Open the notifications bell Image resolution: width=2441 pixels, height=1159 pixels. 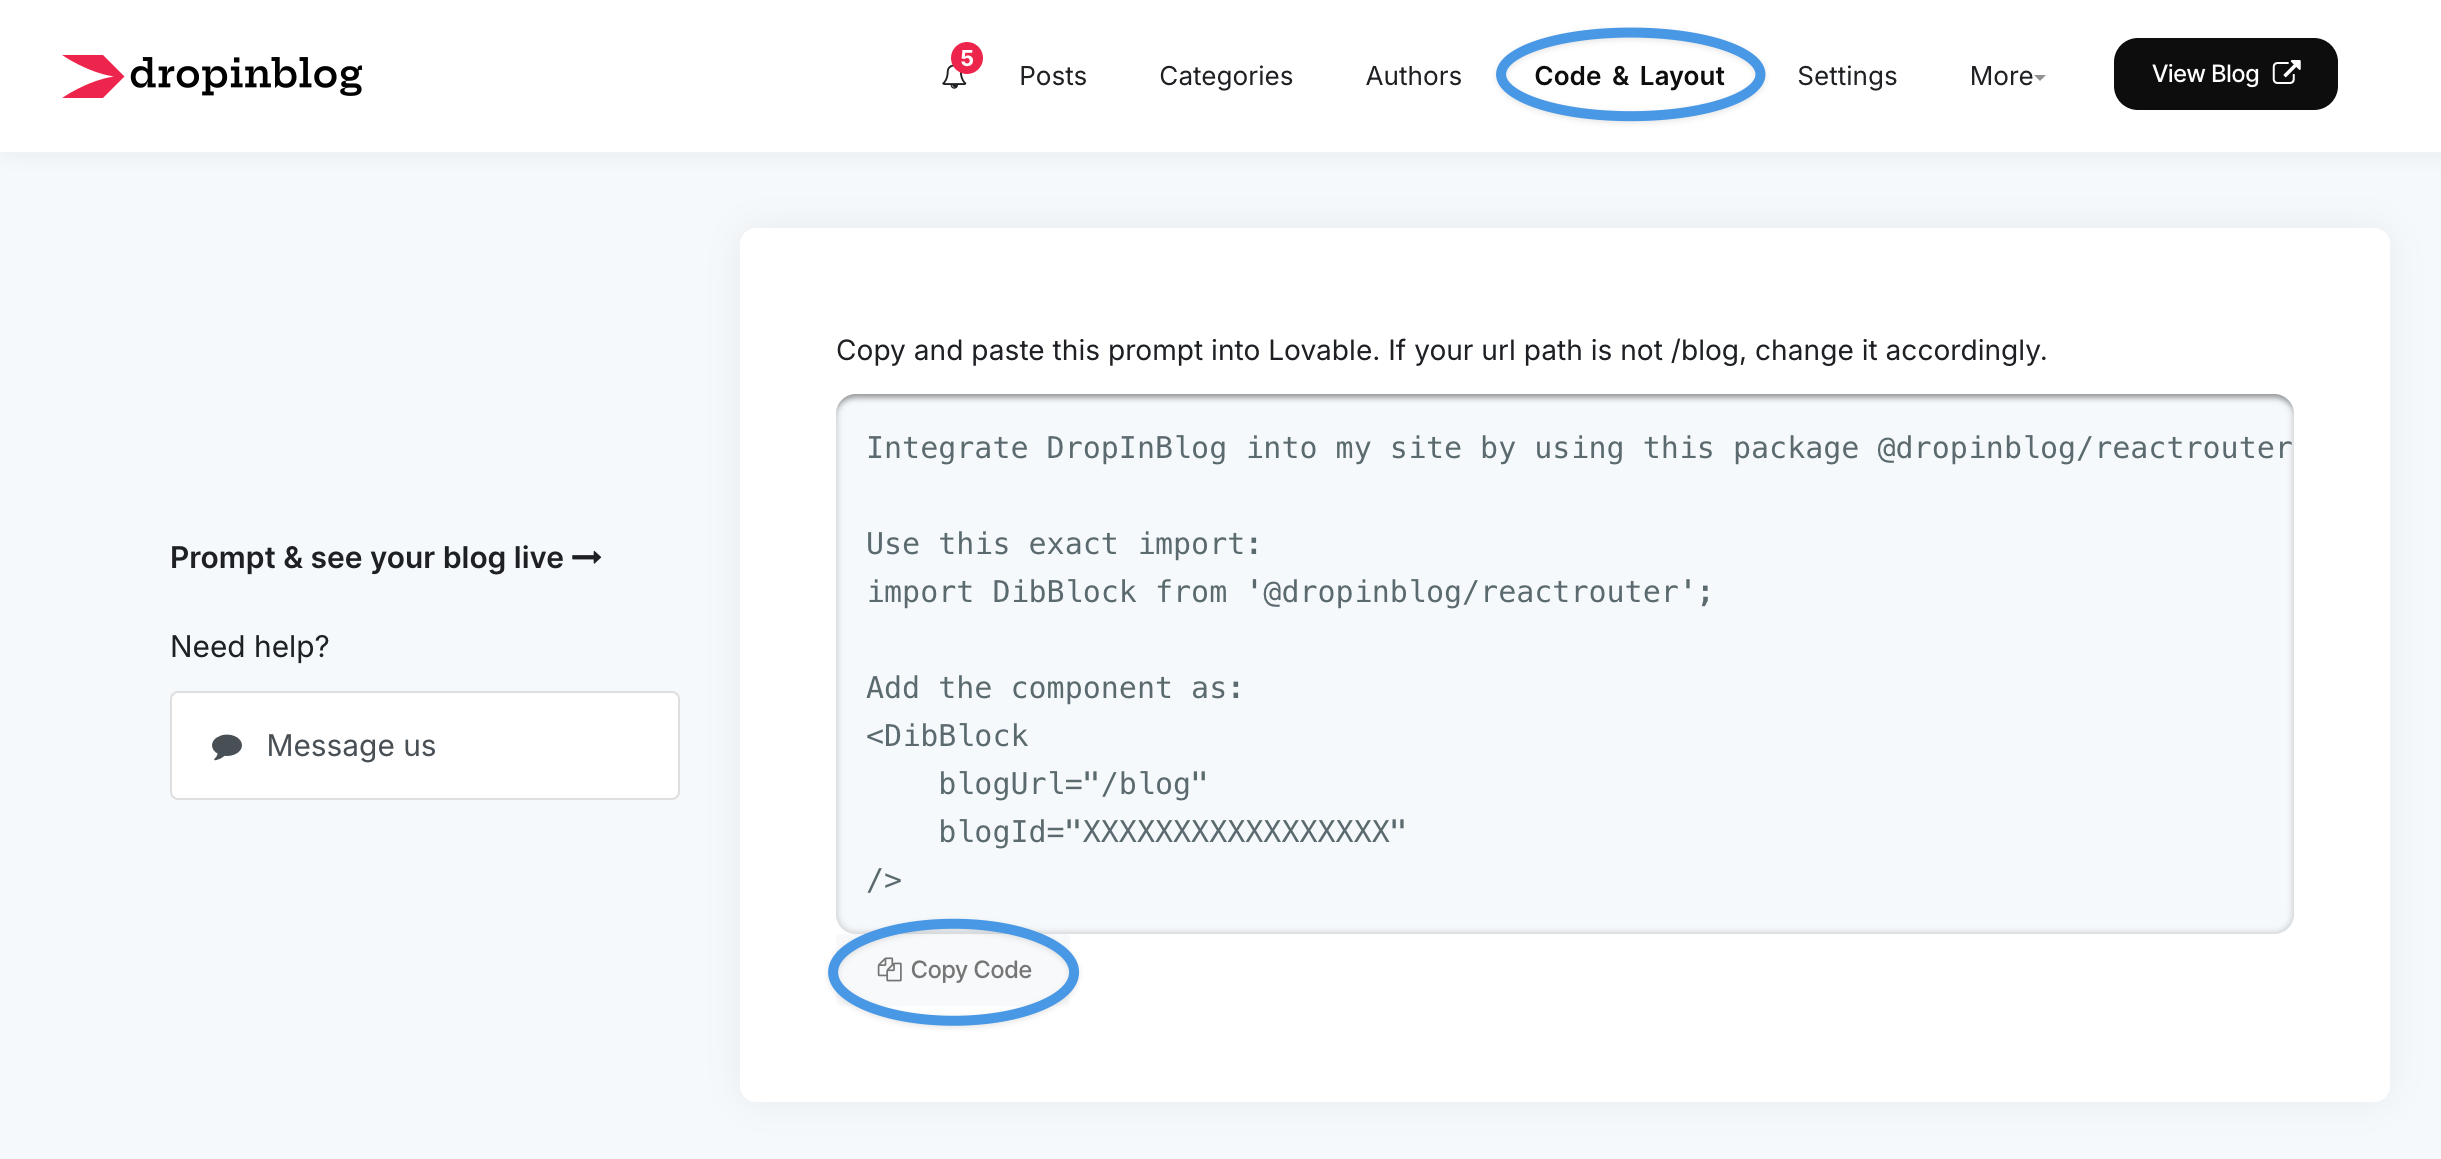(x=953, y=78)
